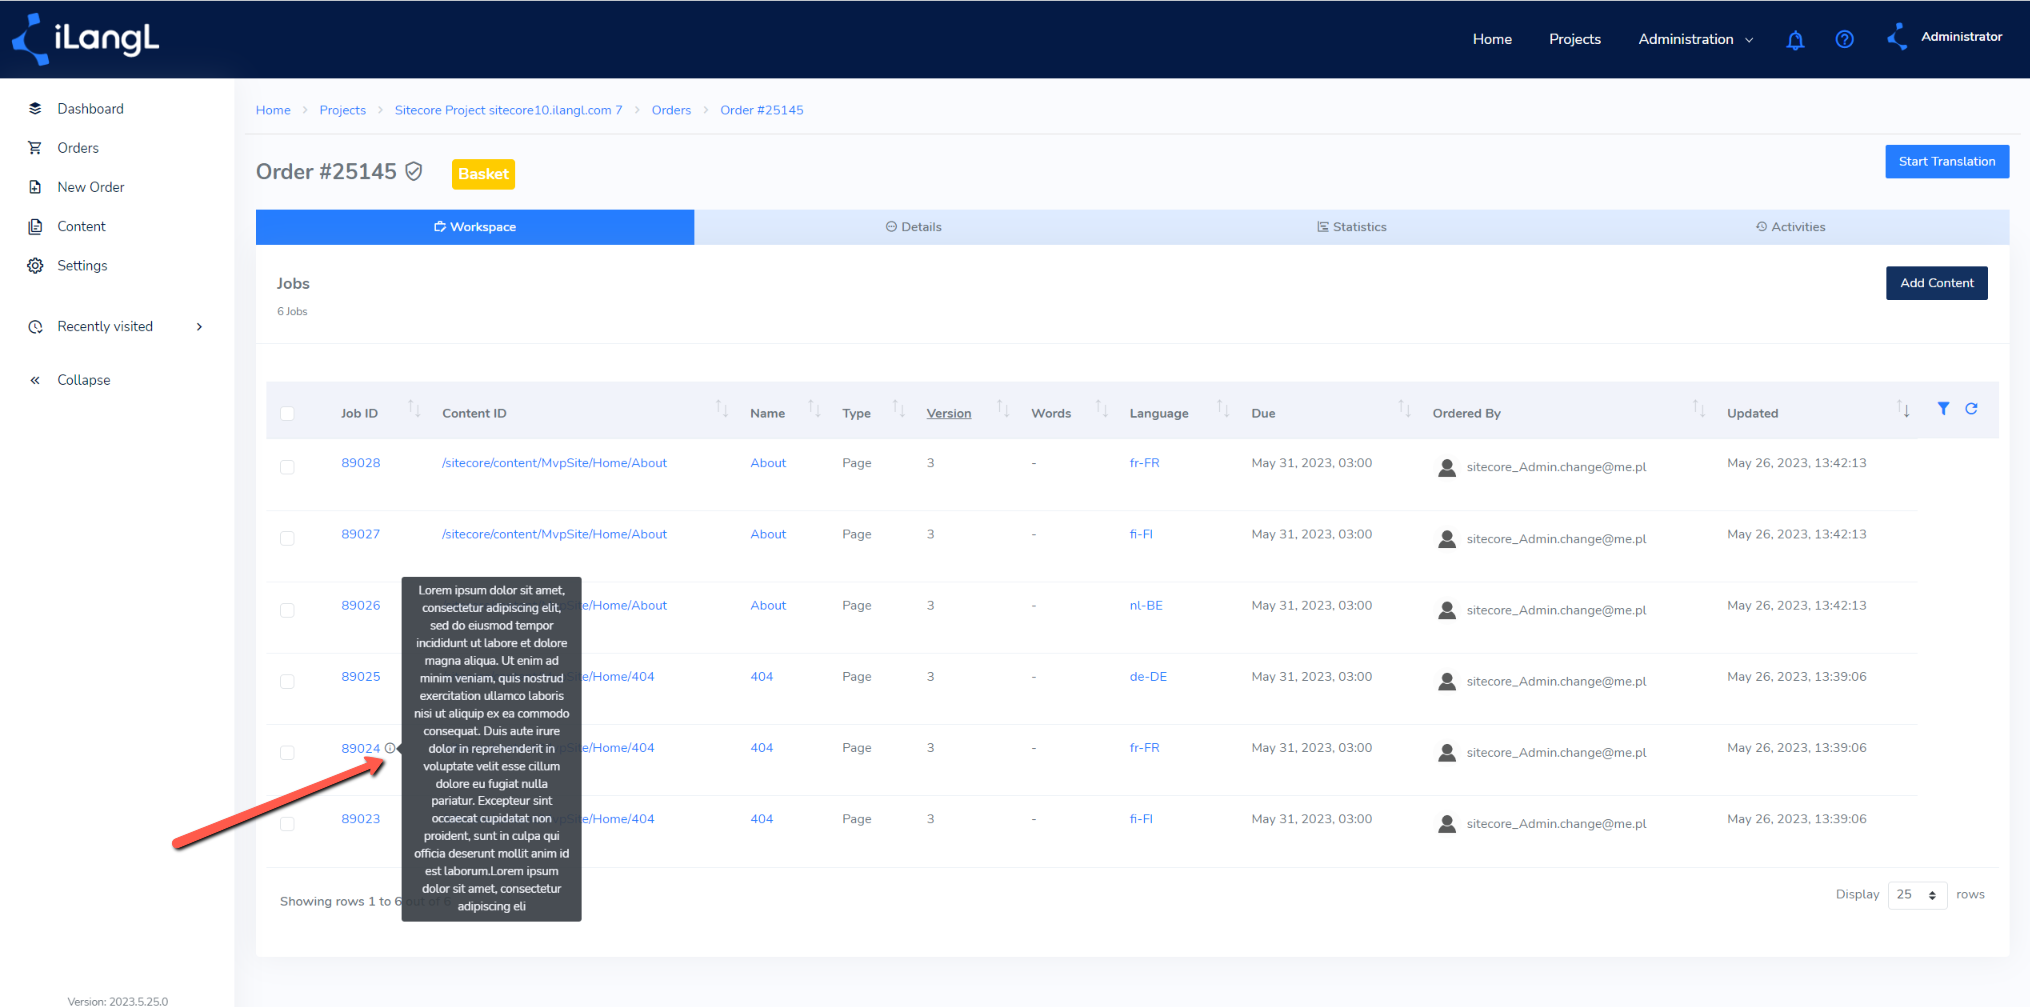
Task: Switch to the Activities tab
Action: (x=1790, y=227)
